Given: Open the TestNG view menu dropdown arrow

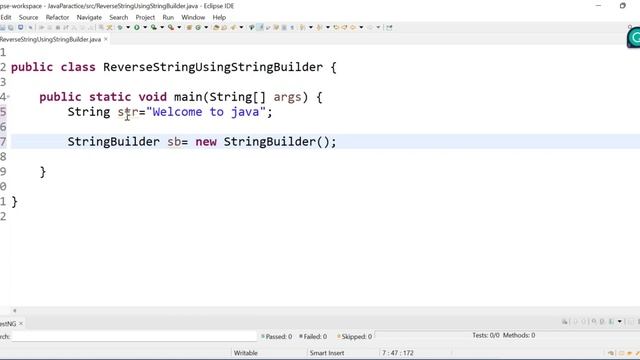Looking at the screenshot, I should point(620,322).
